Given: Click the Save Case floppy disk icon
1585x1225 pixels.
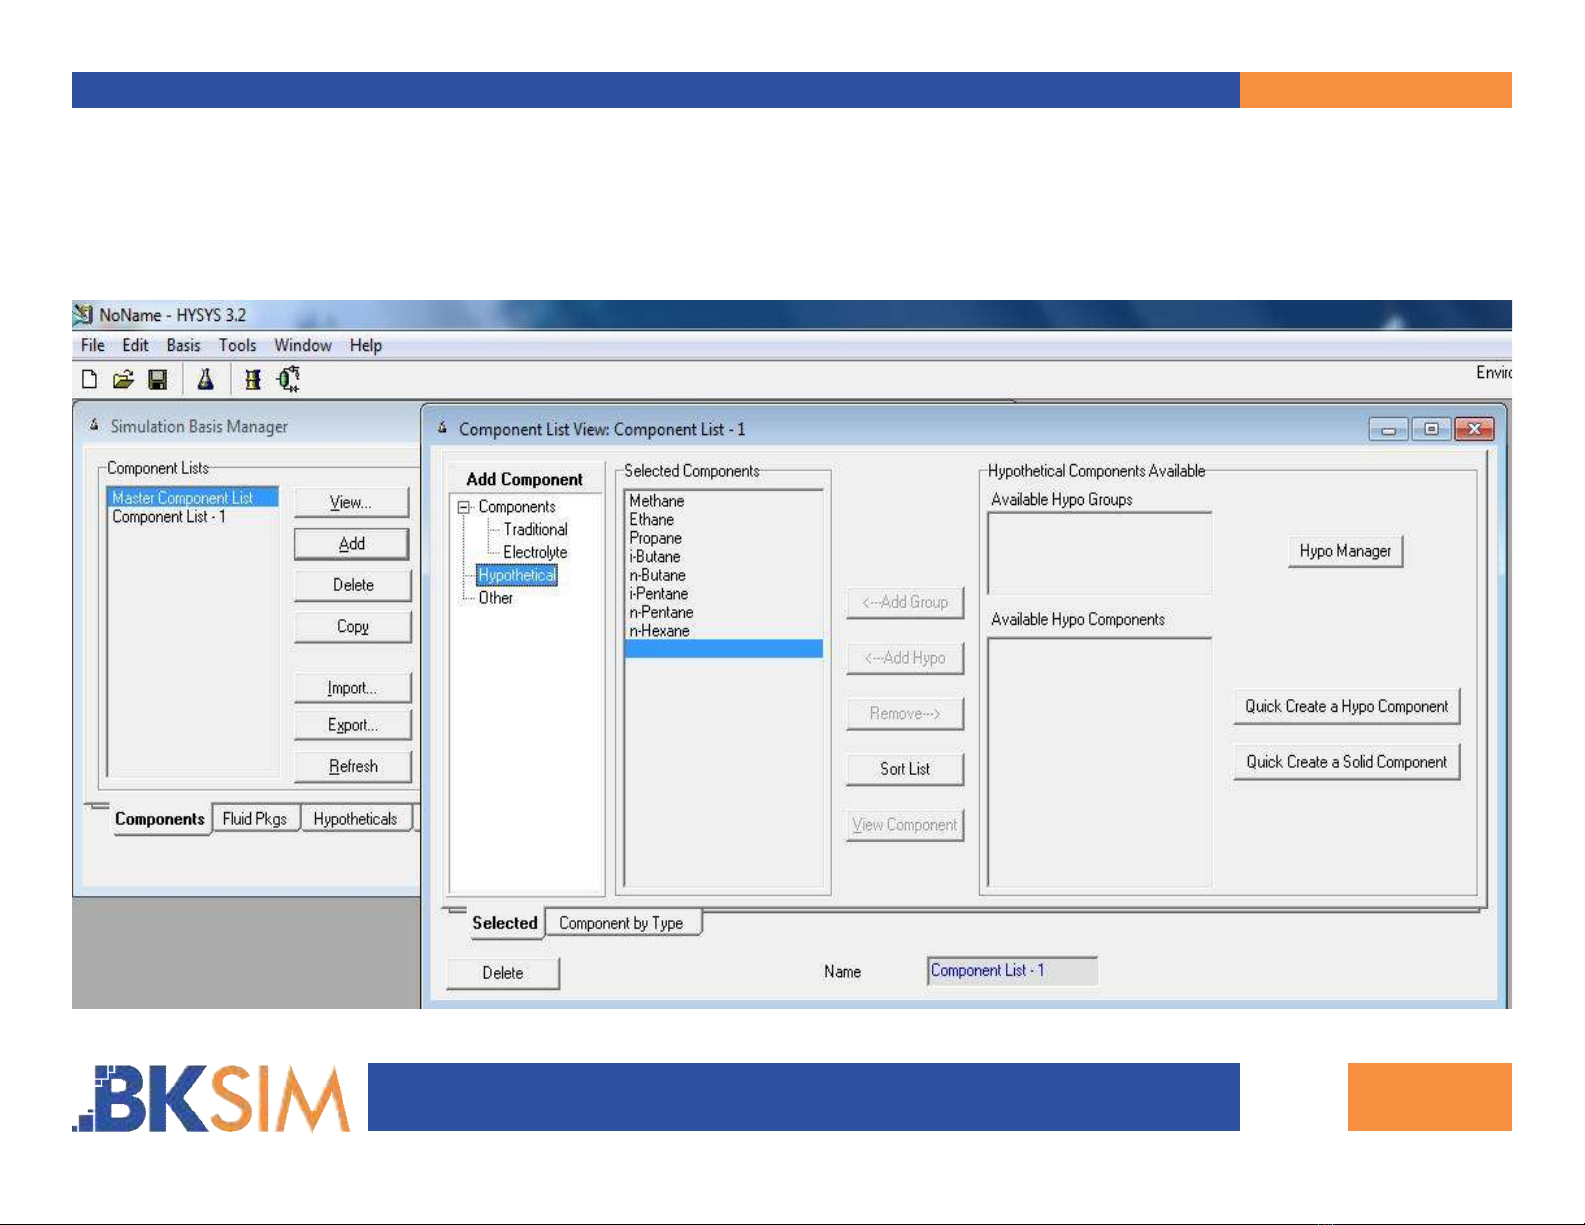Looking at the screenshot, I should [157, 380].
